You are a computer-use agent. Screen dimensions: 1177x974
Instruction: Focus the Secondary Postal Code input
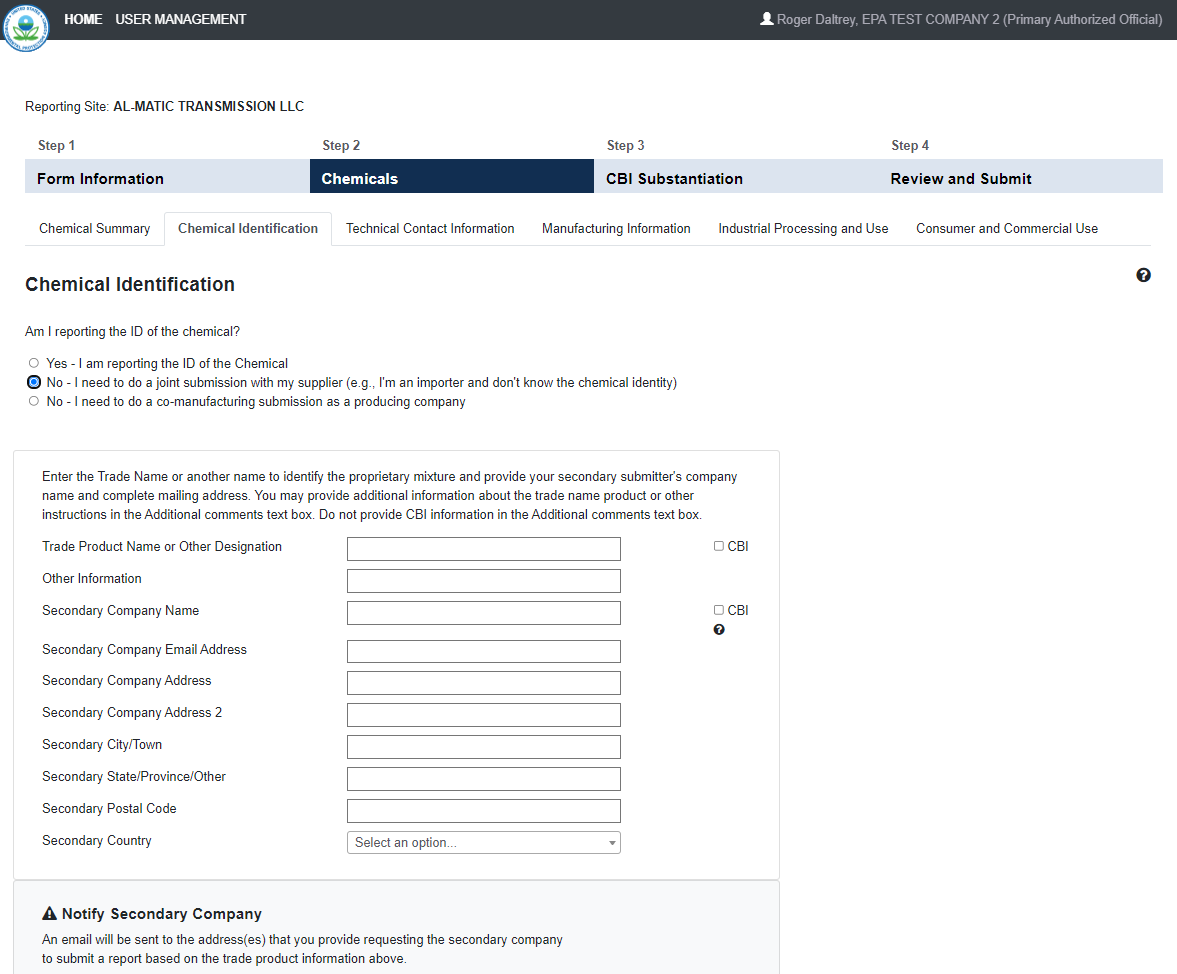[483, 810]
